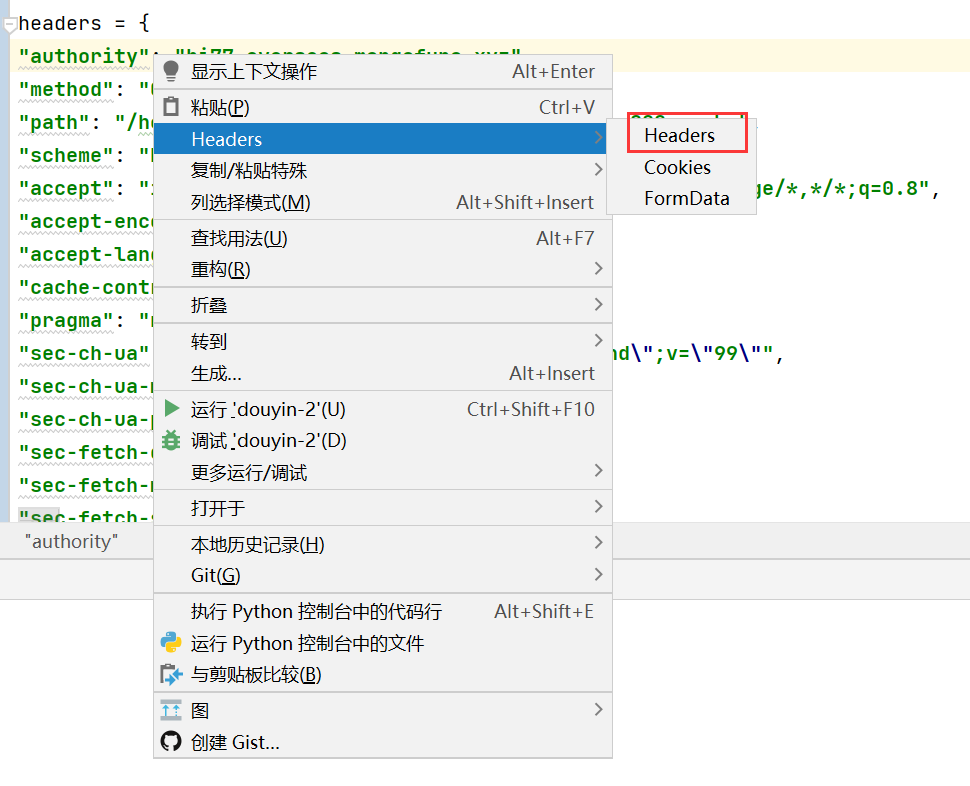Choose Cookies from the submenu
970x786 pixels.
677,167
